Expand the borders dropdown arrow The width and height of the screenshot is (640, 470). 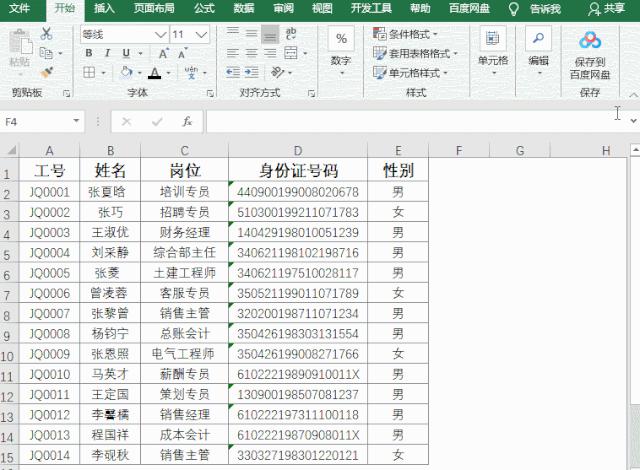click(104, 73)
